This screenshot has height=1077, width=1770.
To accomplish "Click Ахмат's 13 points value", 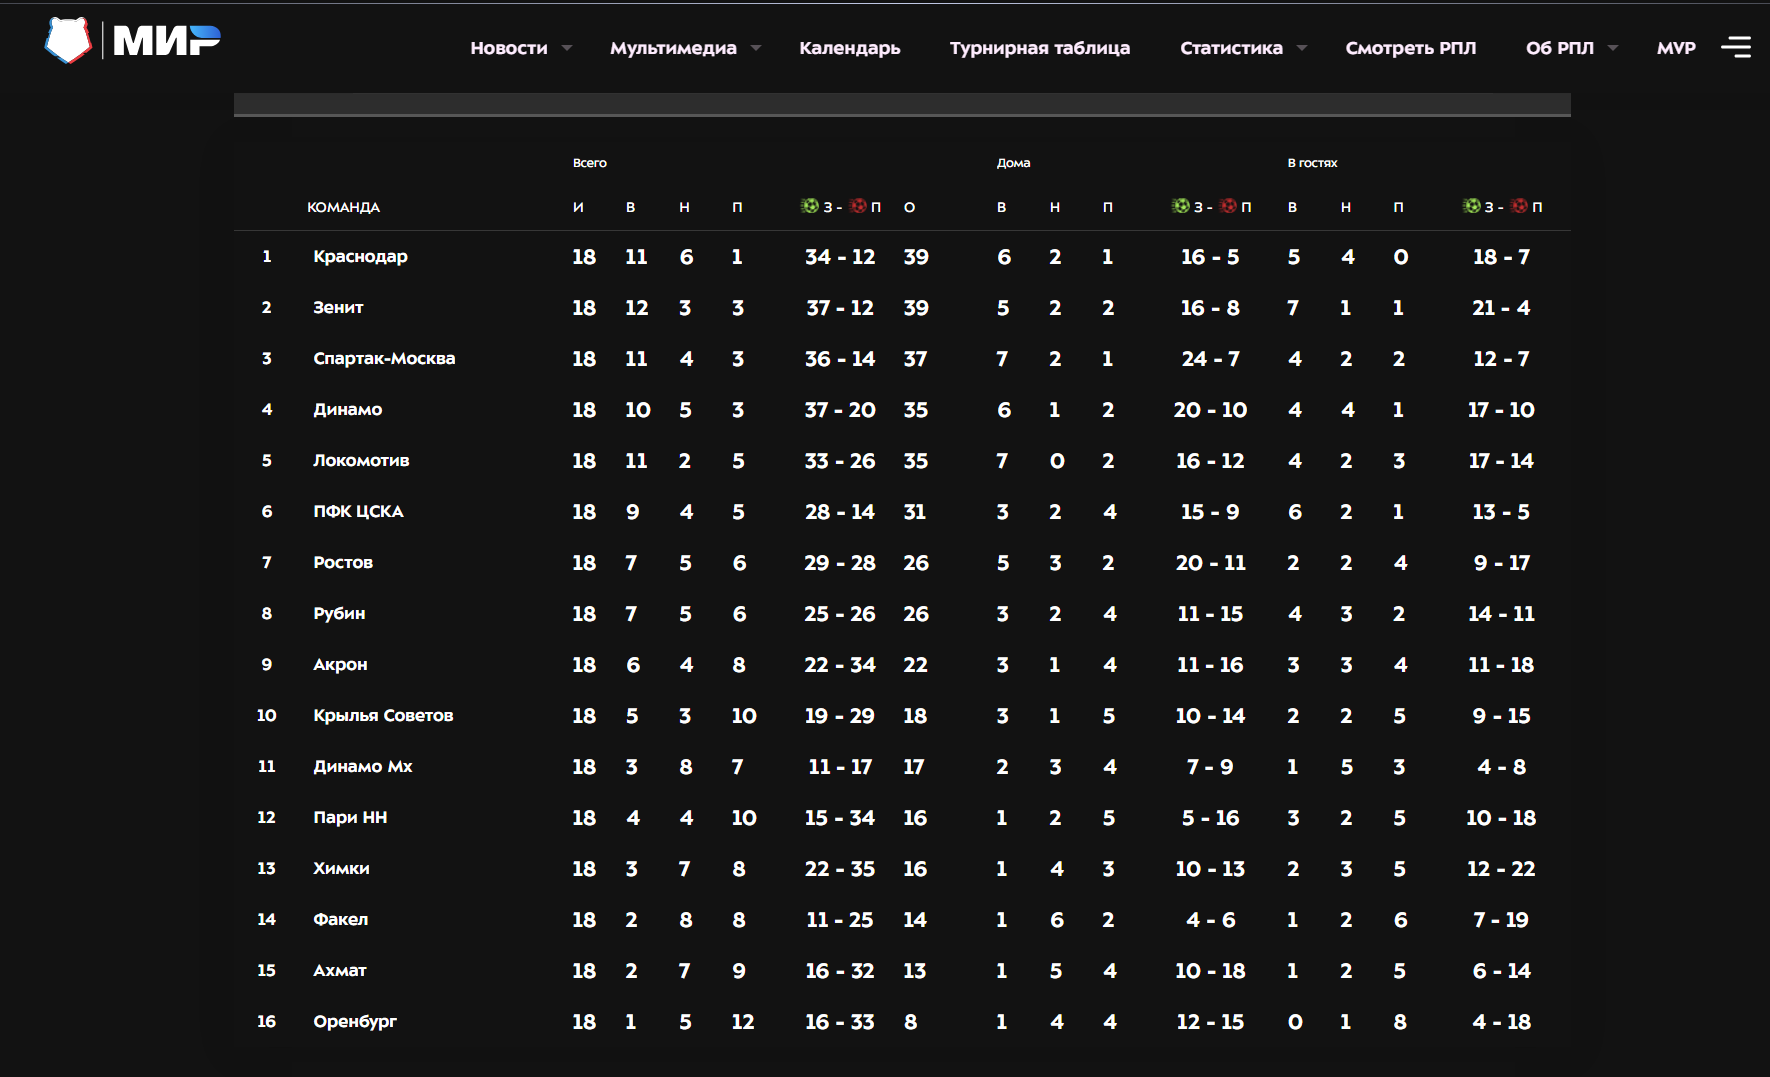I will [x=915, y=971].
